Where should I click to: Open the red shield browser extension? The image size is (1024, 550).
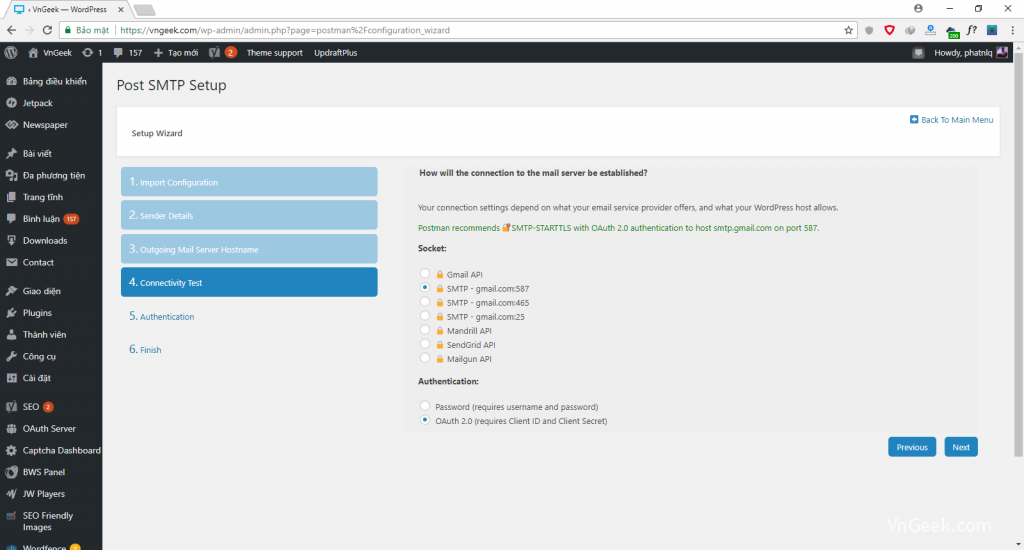coord(889,30)
